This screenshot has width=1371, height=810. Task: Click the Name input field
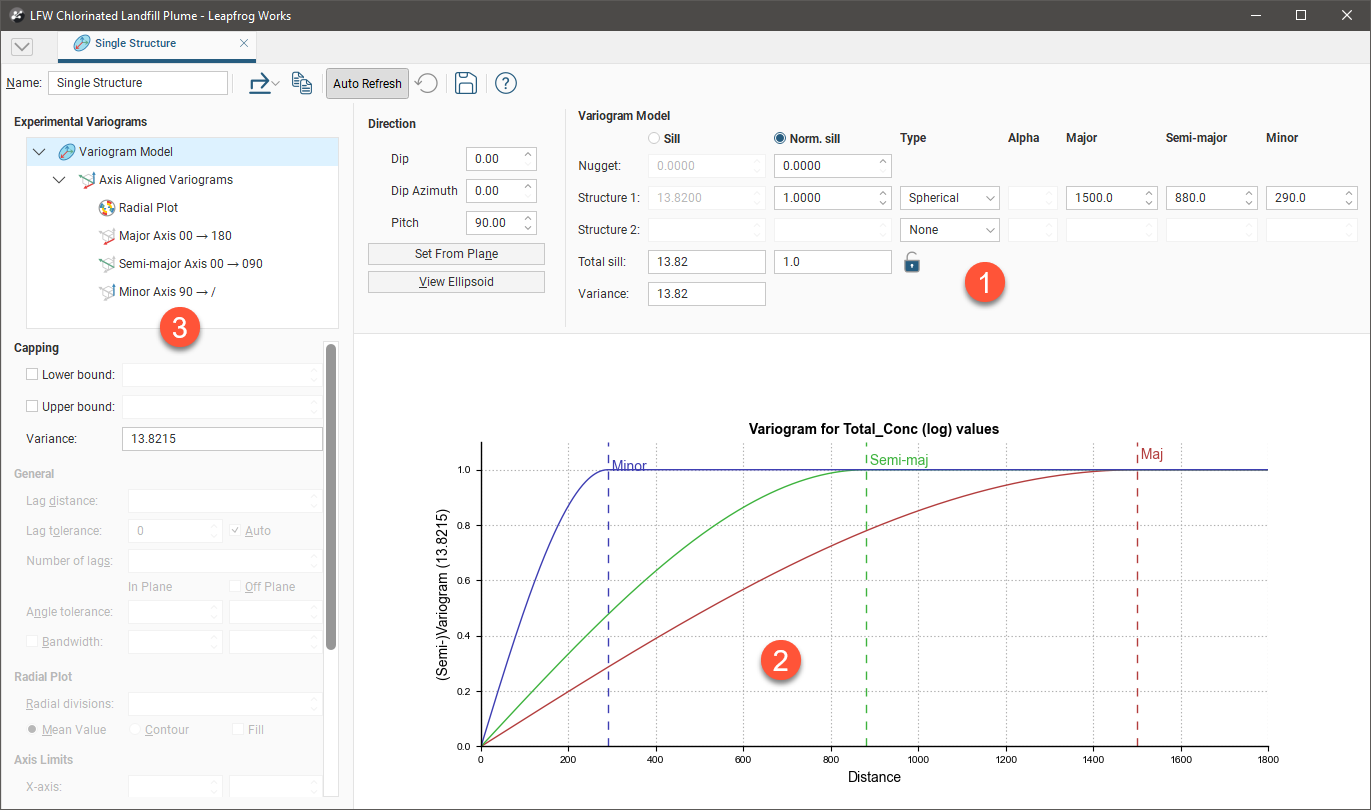click(x=138, y=83)
